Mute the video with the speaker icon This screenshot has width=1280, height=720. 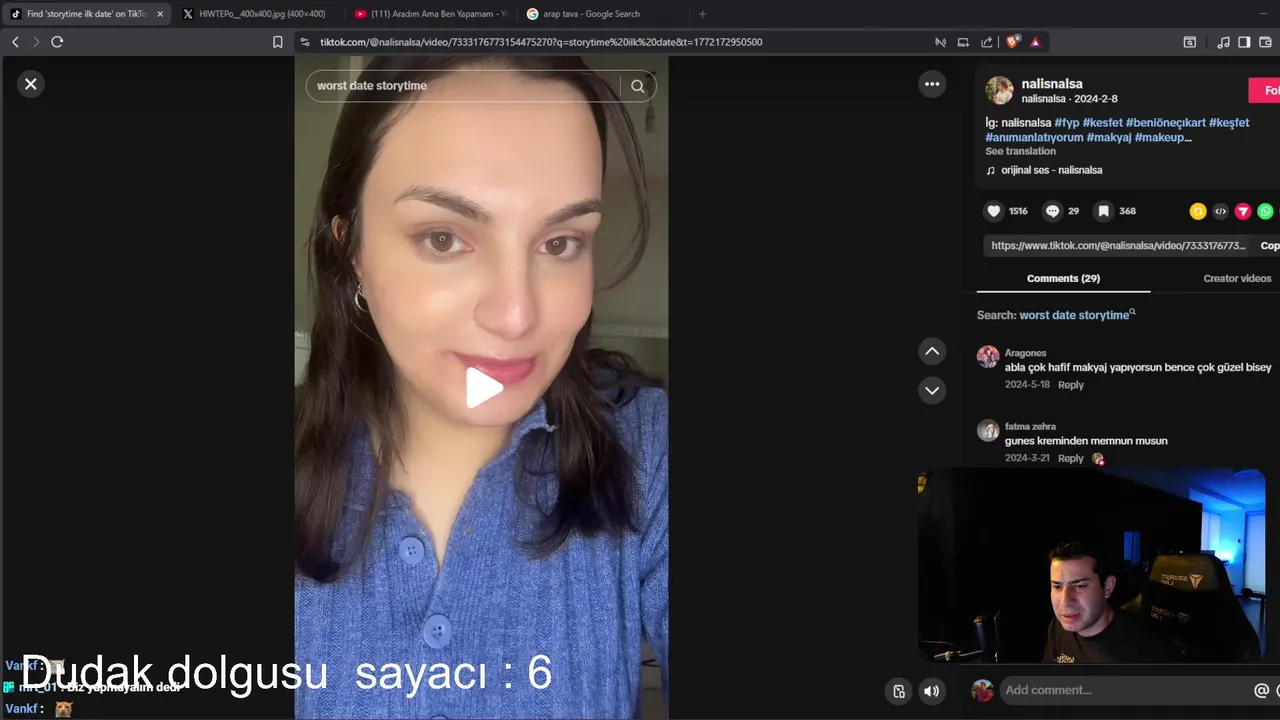click(932, 691)
